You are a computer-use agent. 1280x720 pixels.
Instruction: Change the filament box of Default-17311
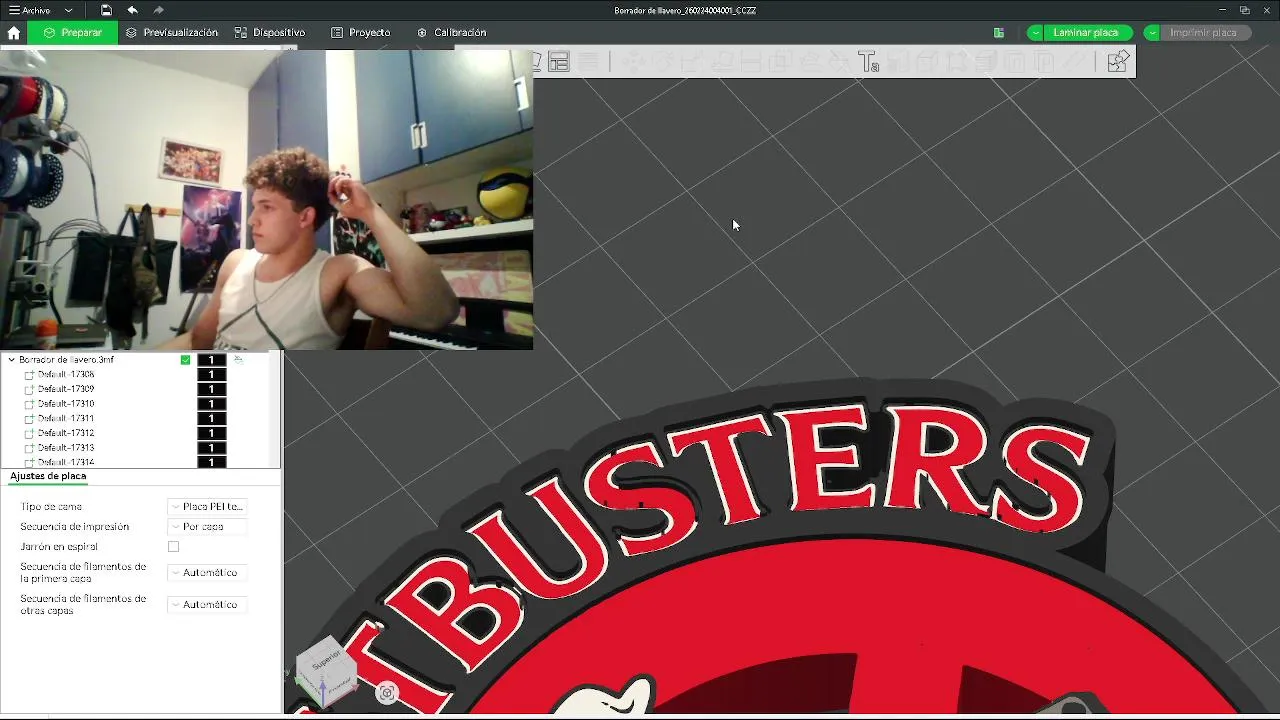[211, 419]
